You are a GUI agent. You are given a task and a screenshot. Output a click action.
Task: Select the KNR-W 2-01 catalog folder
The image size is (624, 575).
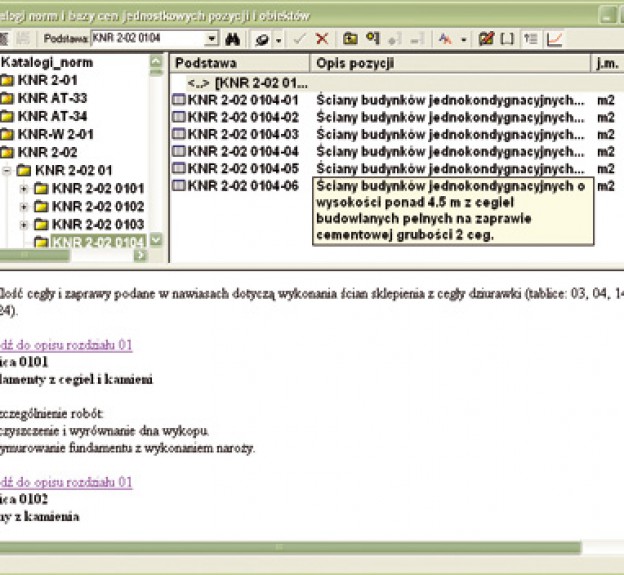(x=55, y=135)
